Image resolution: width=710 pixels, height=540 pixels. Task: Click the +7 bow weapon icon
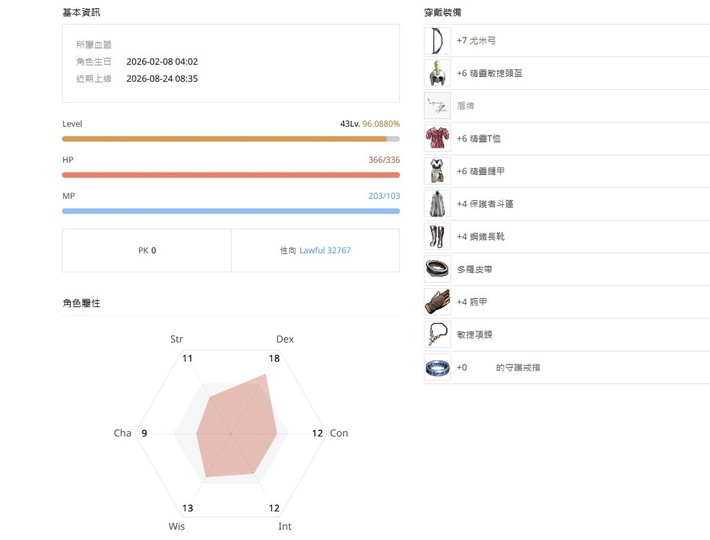point(437,41)
